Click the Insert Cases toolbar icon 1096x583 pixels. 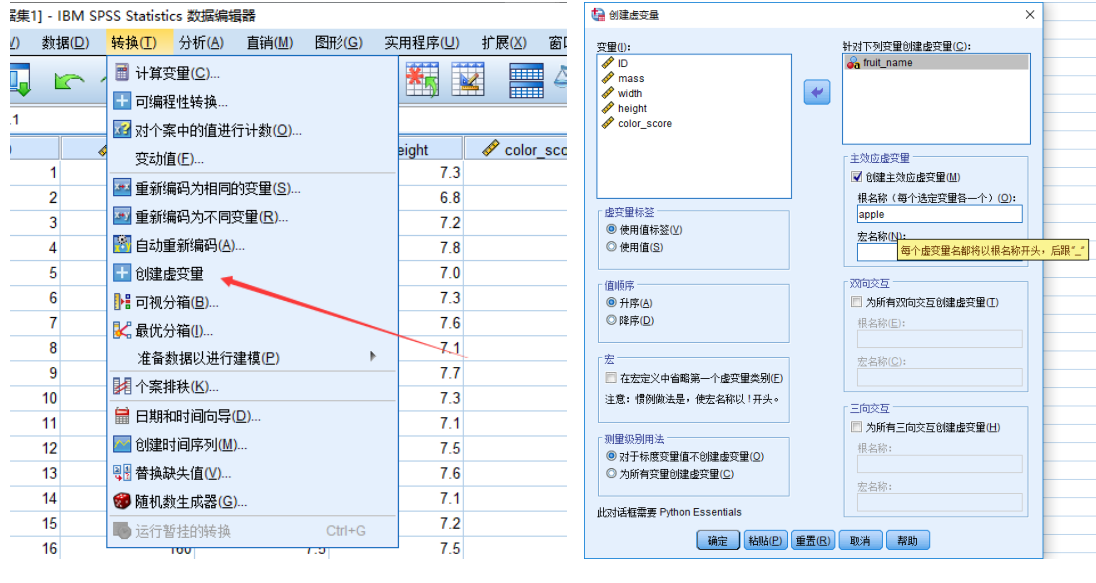click(422, 79)
